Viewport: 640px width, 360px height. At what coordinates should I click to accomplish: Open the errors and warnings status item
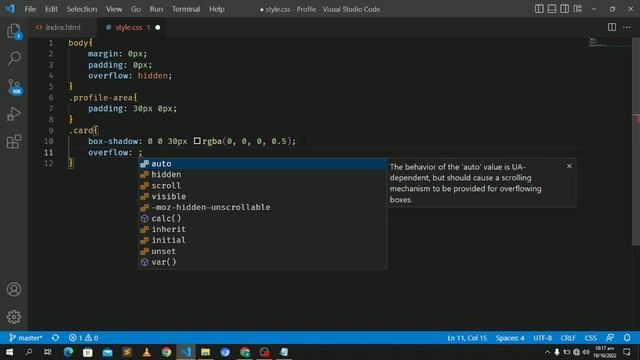tap(84, 338)
